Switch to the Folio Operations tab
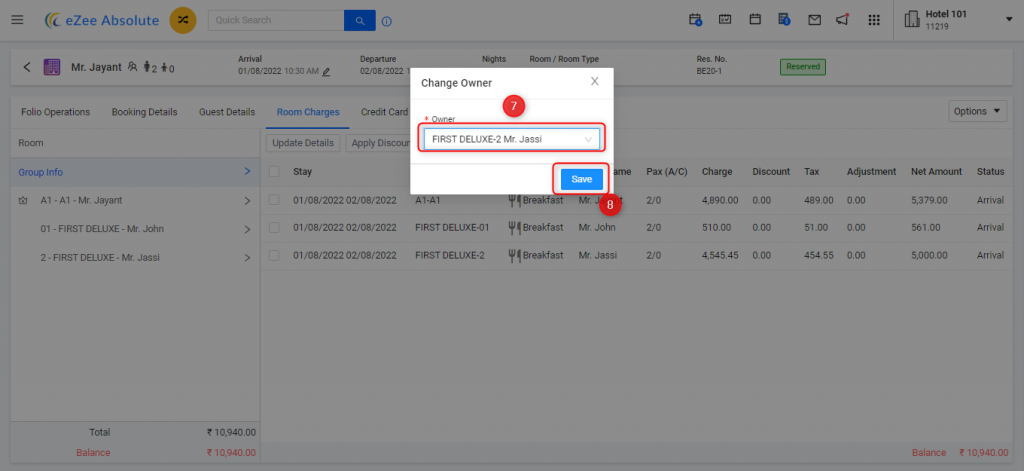1024x471 pixels. (56, 112)
